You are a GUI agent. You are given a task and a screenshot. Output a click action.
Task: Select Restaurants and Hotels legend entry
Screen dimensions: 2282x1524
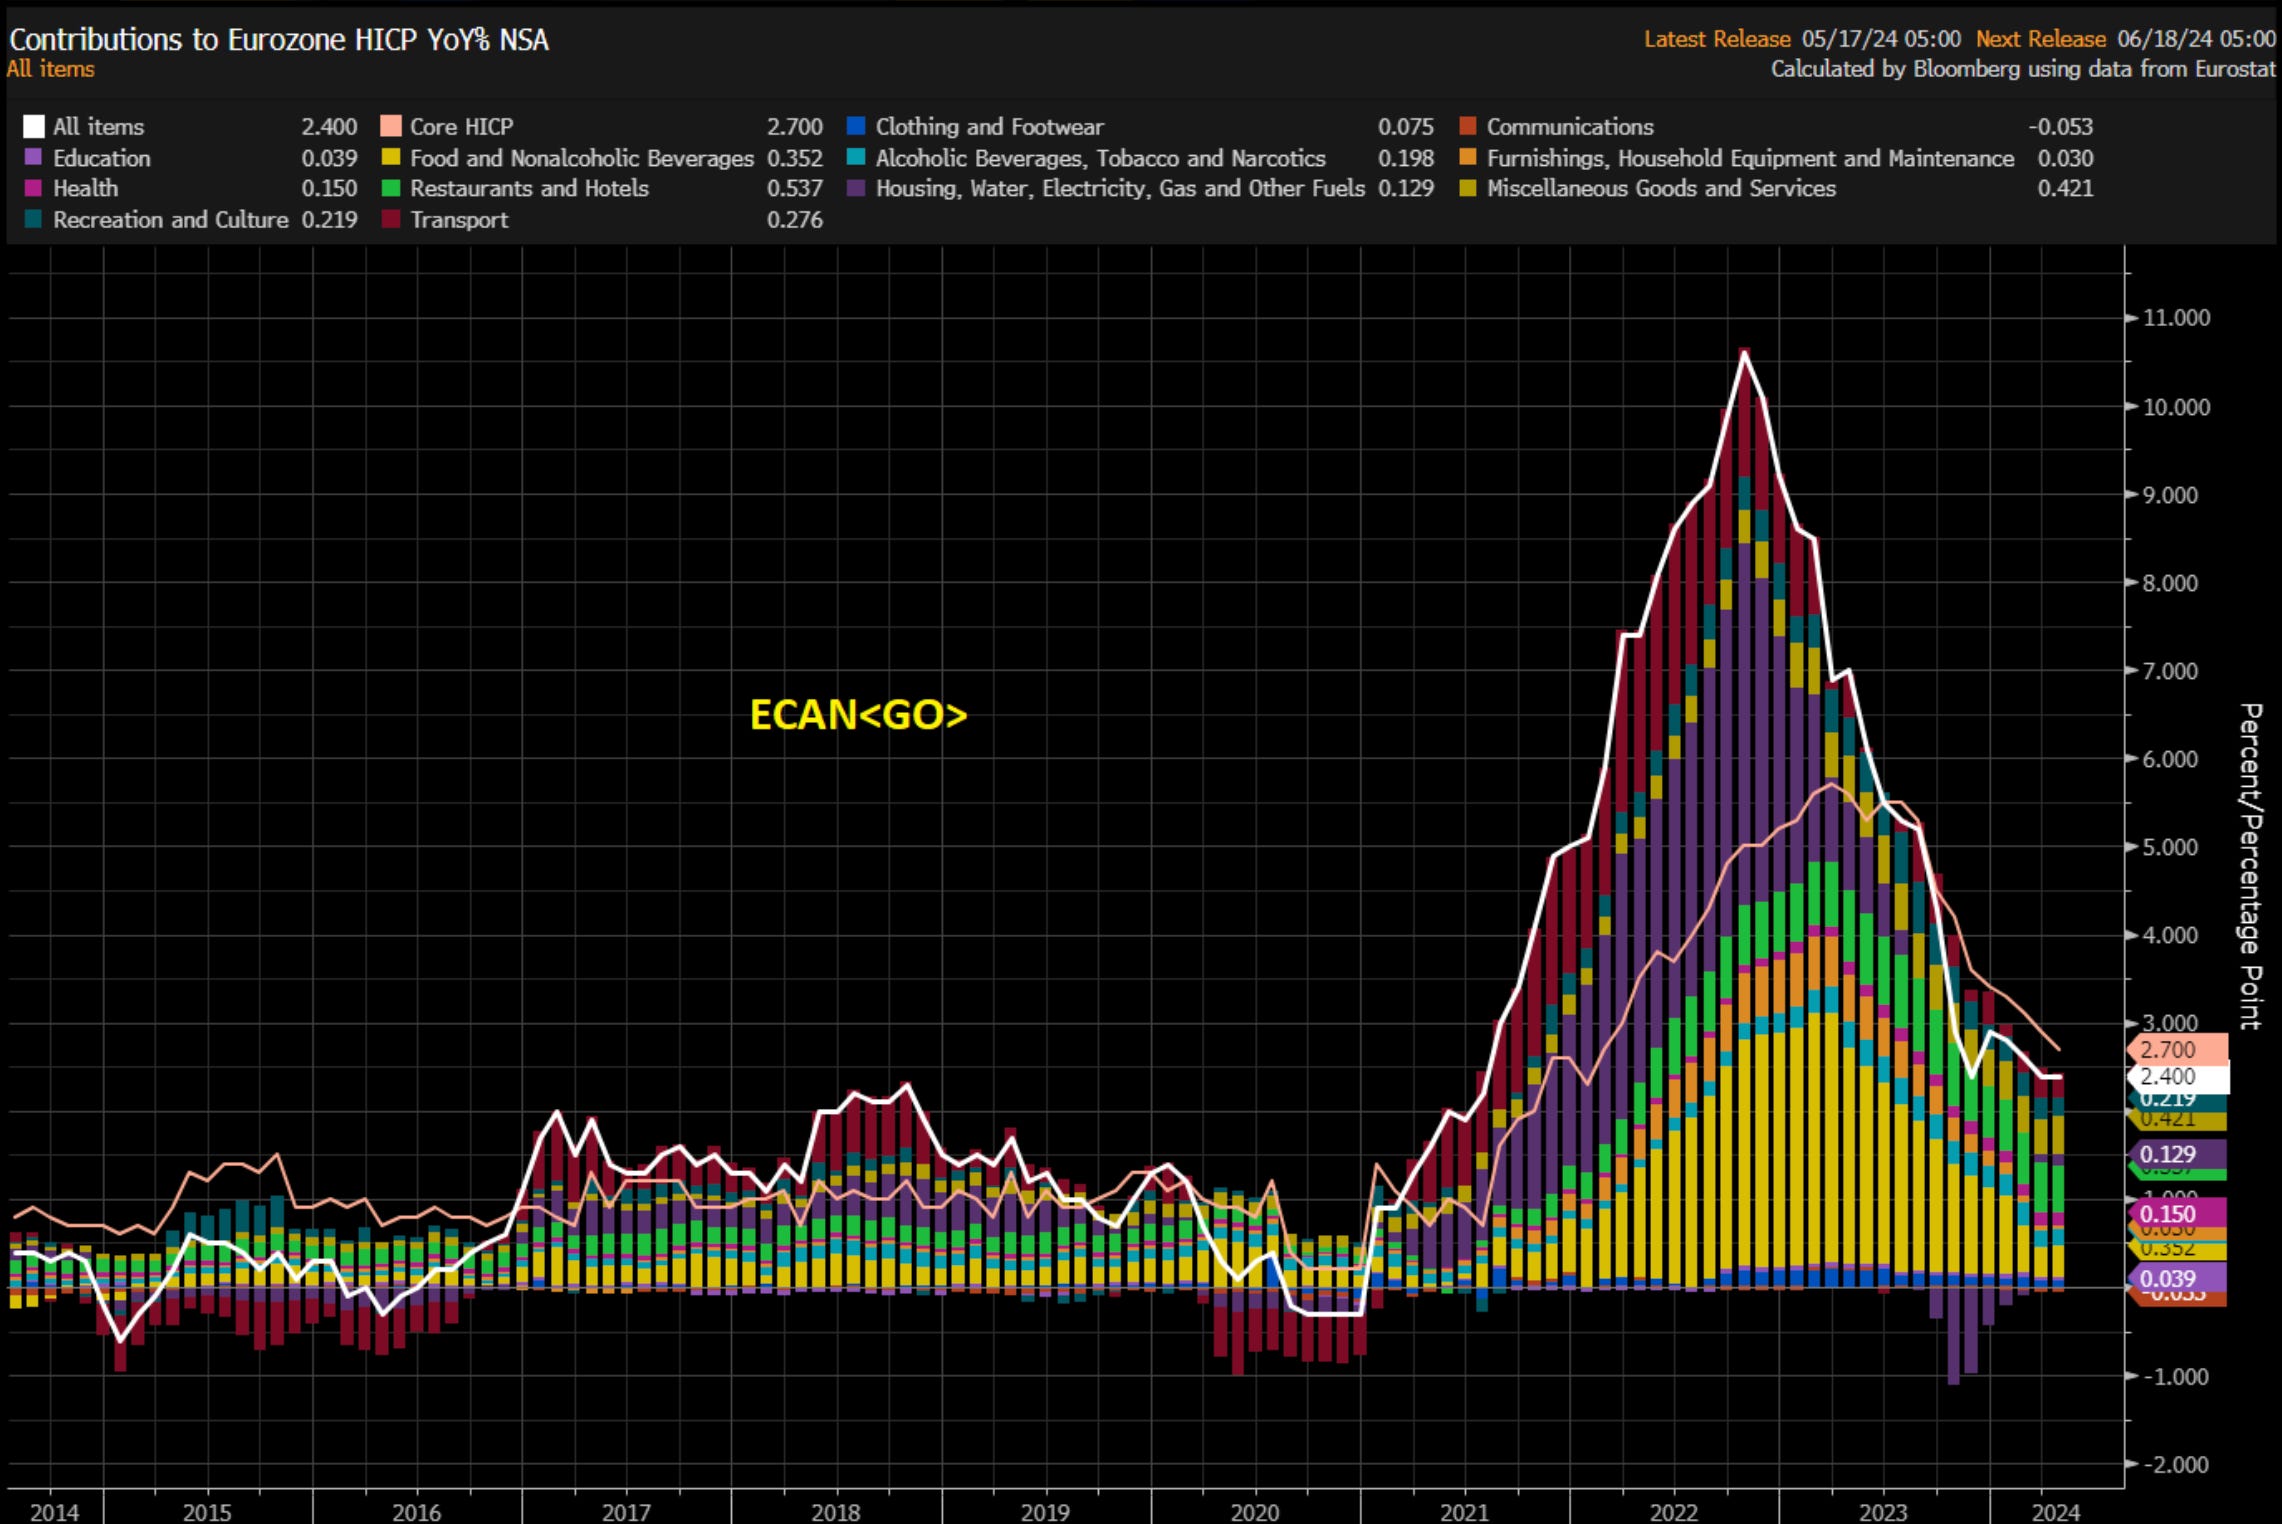pyautogui.click(x=529, y=189)
